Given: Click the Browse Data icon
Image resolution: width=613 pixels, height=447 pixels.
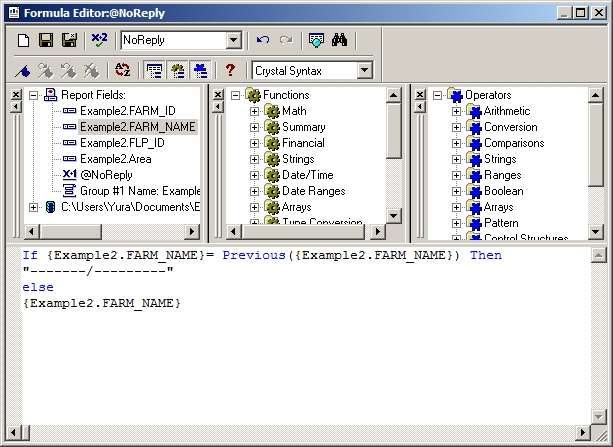Looking at the screenshot, I should point(316,40).
